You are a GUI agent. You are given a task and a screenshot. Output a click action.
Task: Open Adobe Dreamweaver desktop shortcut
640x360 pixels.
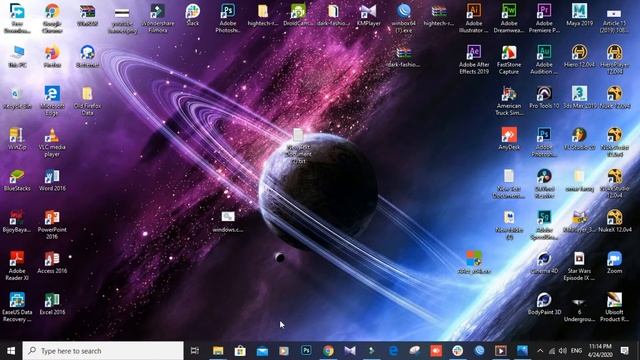coord(509,18)
